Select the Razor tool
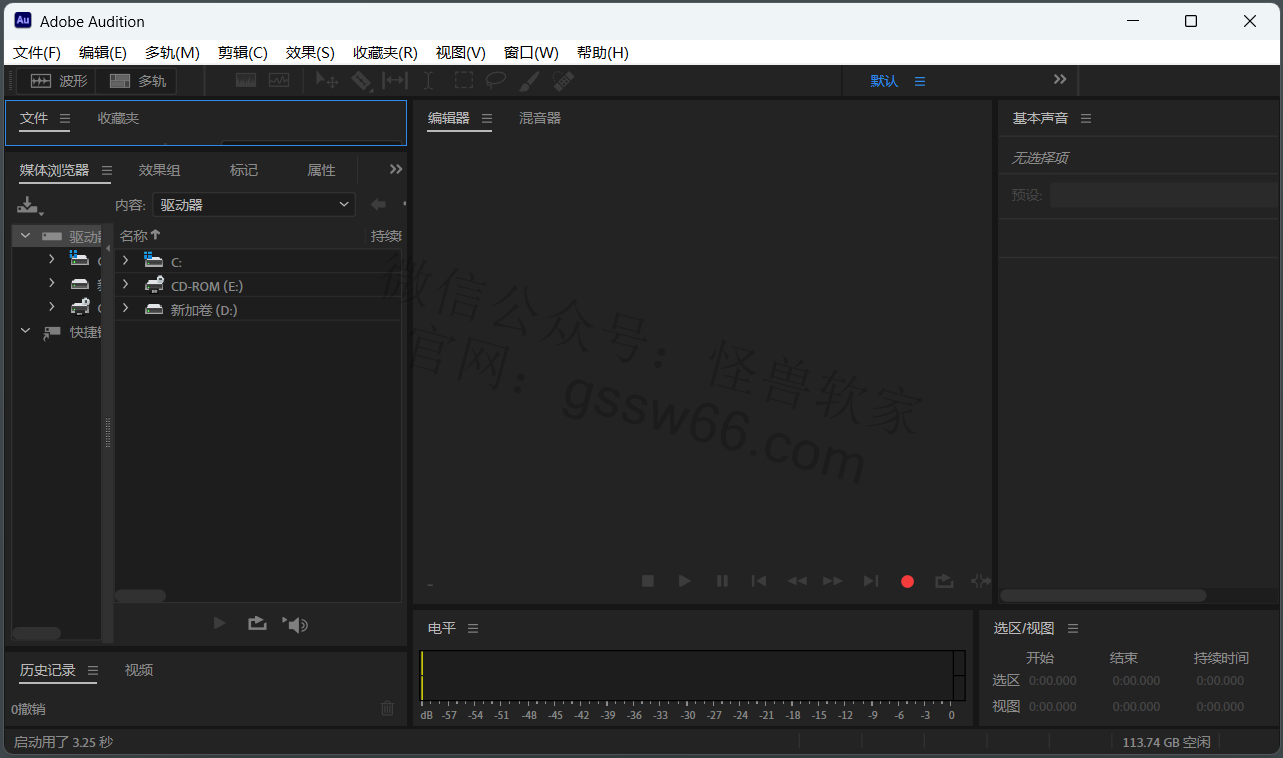Image resolution: width=1283 pixels, height=758 pixels. (x=361, y=80)
